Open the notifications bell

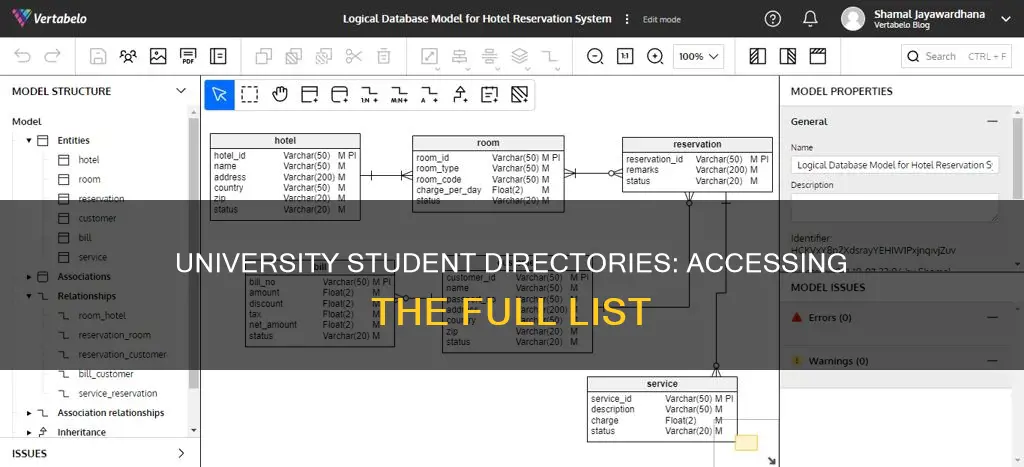point(812,19)
